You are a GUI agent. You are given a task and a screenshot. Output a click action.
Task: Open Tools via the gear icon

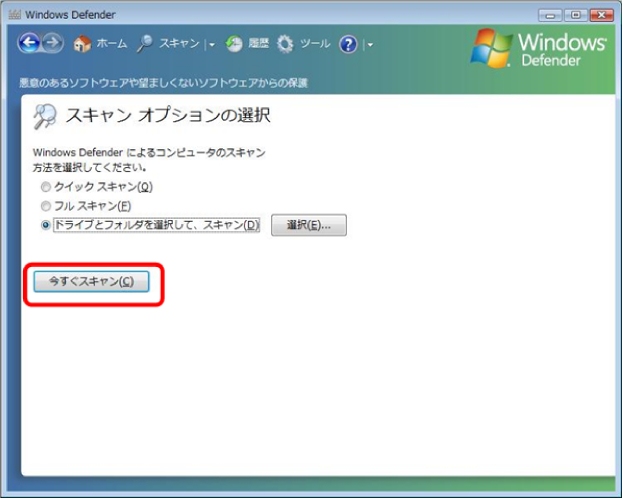[x=285, y=44]
